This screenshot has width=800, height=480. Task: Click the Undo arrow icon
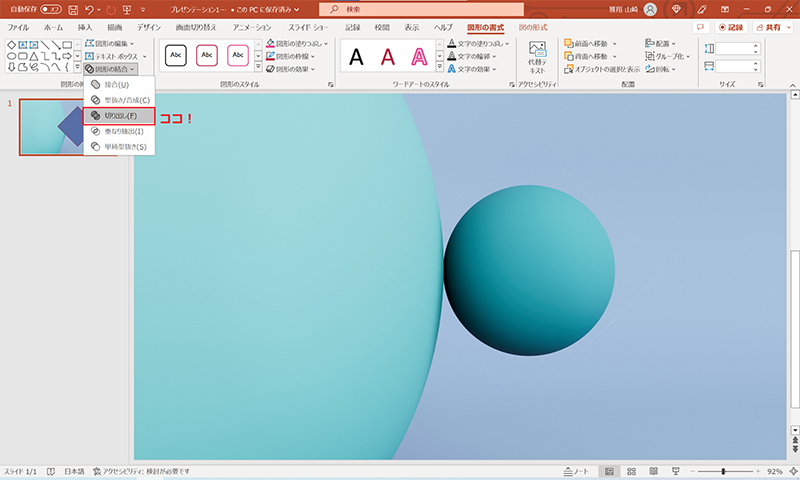[91, 9]
